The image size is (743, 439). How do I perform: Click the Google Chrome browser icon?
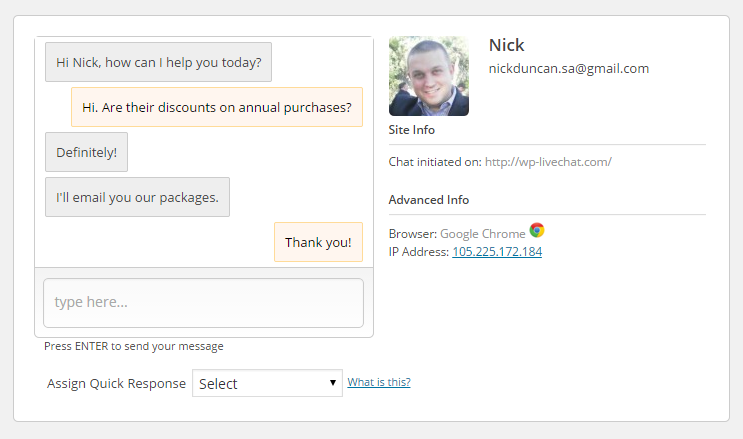pos(537,231)
